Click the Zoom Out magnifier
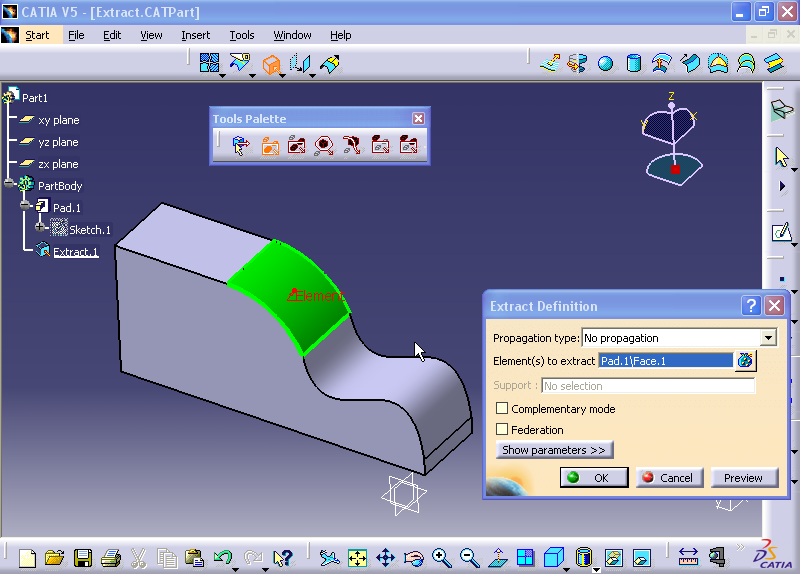Image resolution: width=801 pixels, height=583 pixels. [469, 557]
